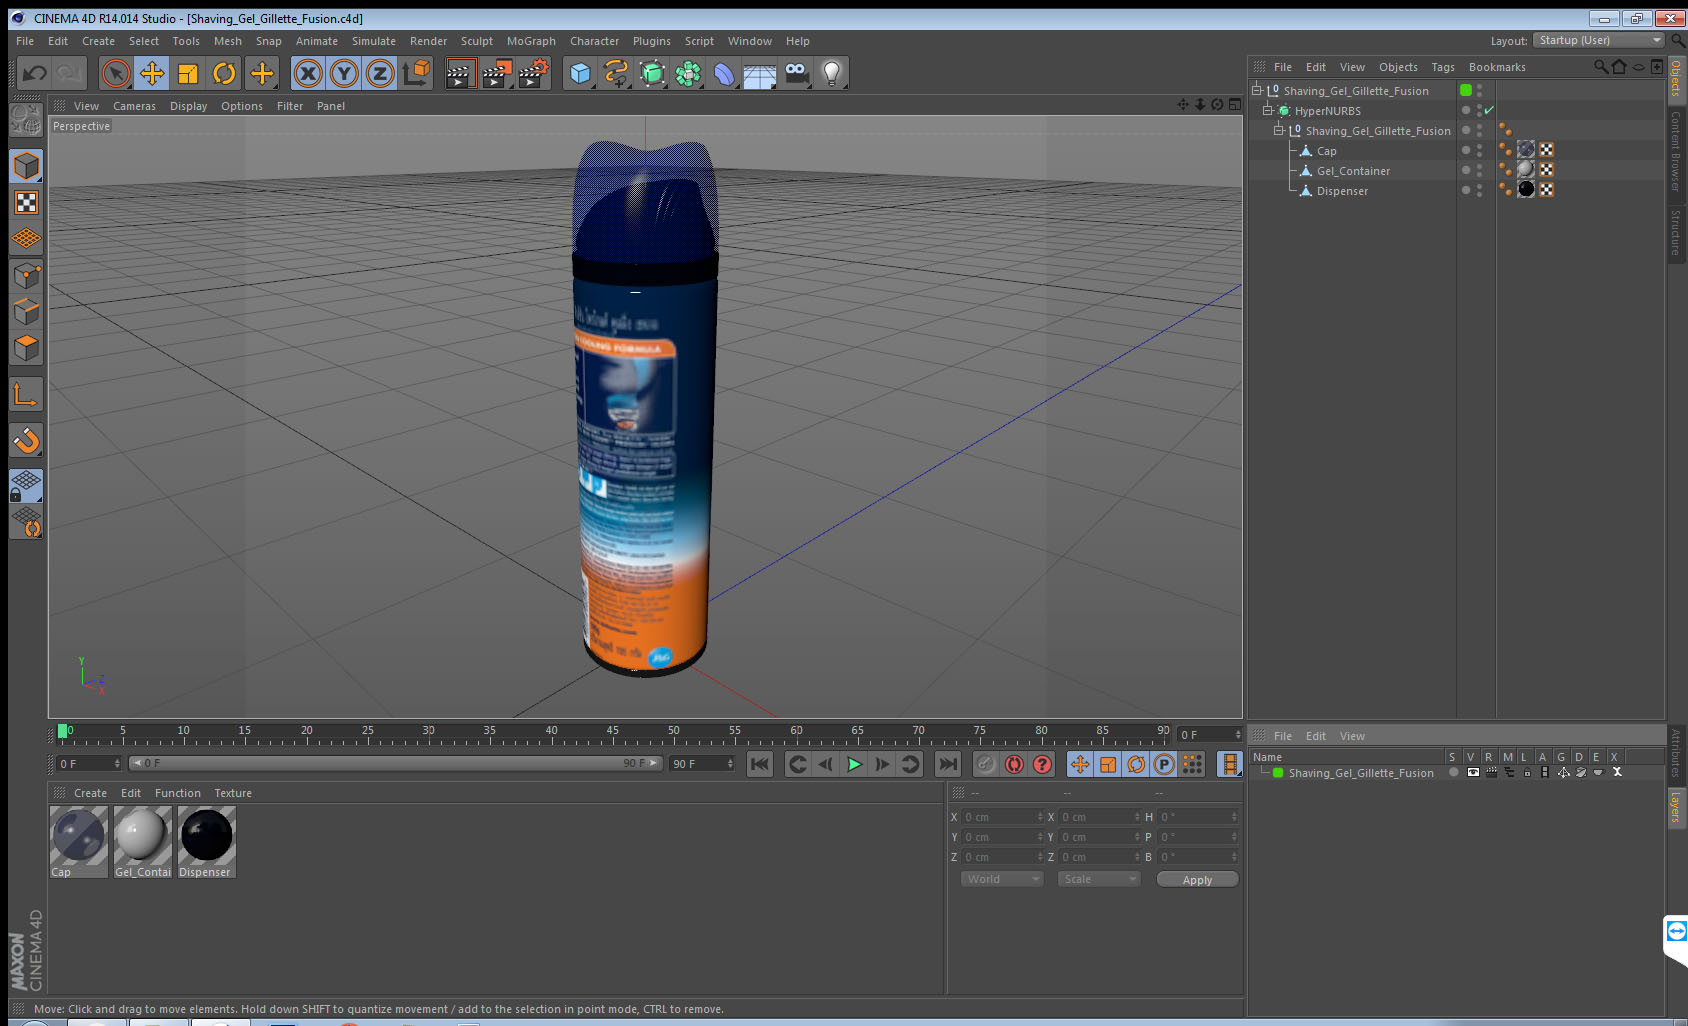Viewport: 1688px width, 1026px height.
Task: Select the Cap material thumbnail
Action: click(78, 835)
